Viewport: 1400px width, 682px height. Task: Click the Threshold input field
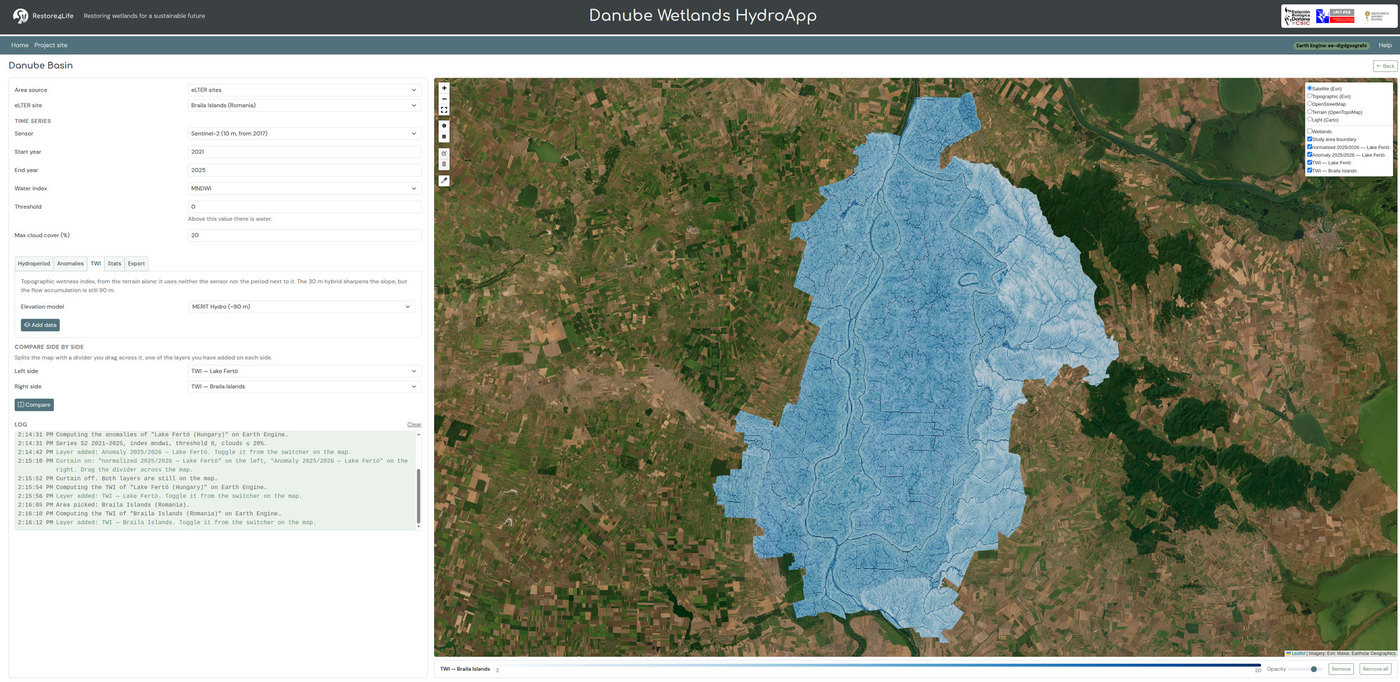[304, 207]
